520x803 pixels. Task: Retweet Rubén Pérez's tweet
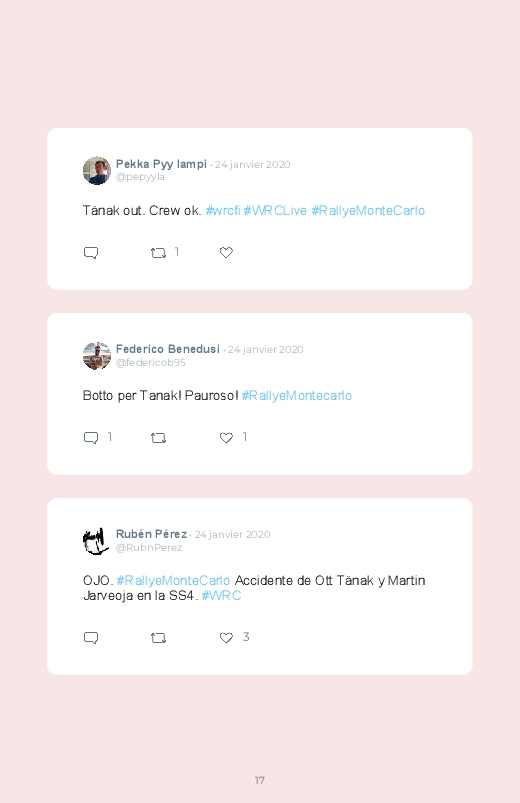tap(158, 638)
